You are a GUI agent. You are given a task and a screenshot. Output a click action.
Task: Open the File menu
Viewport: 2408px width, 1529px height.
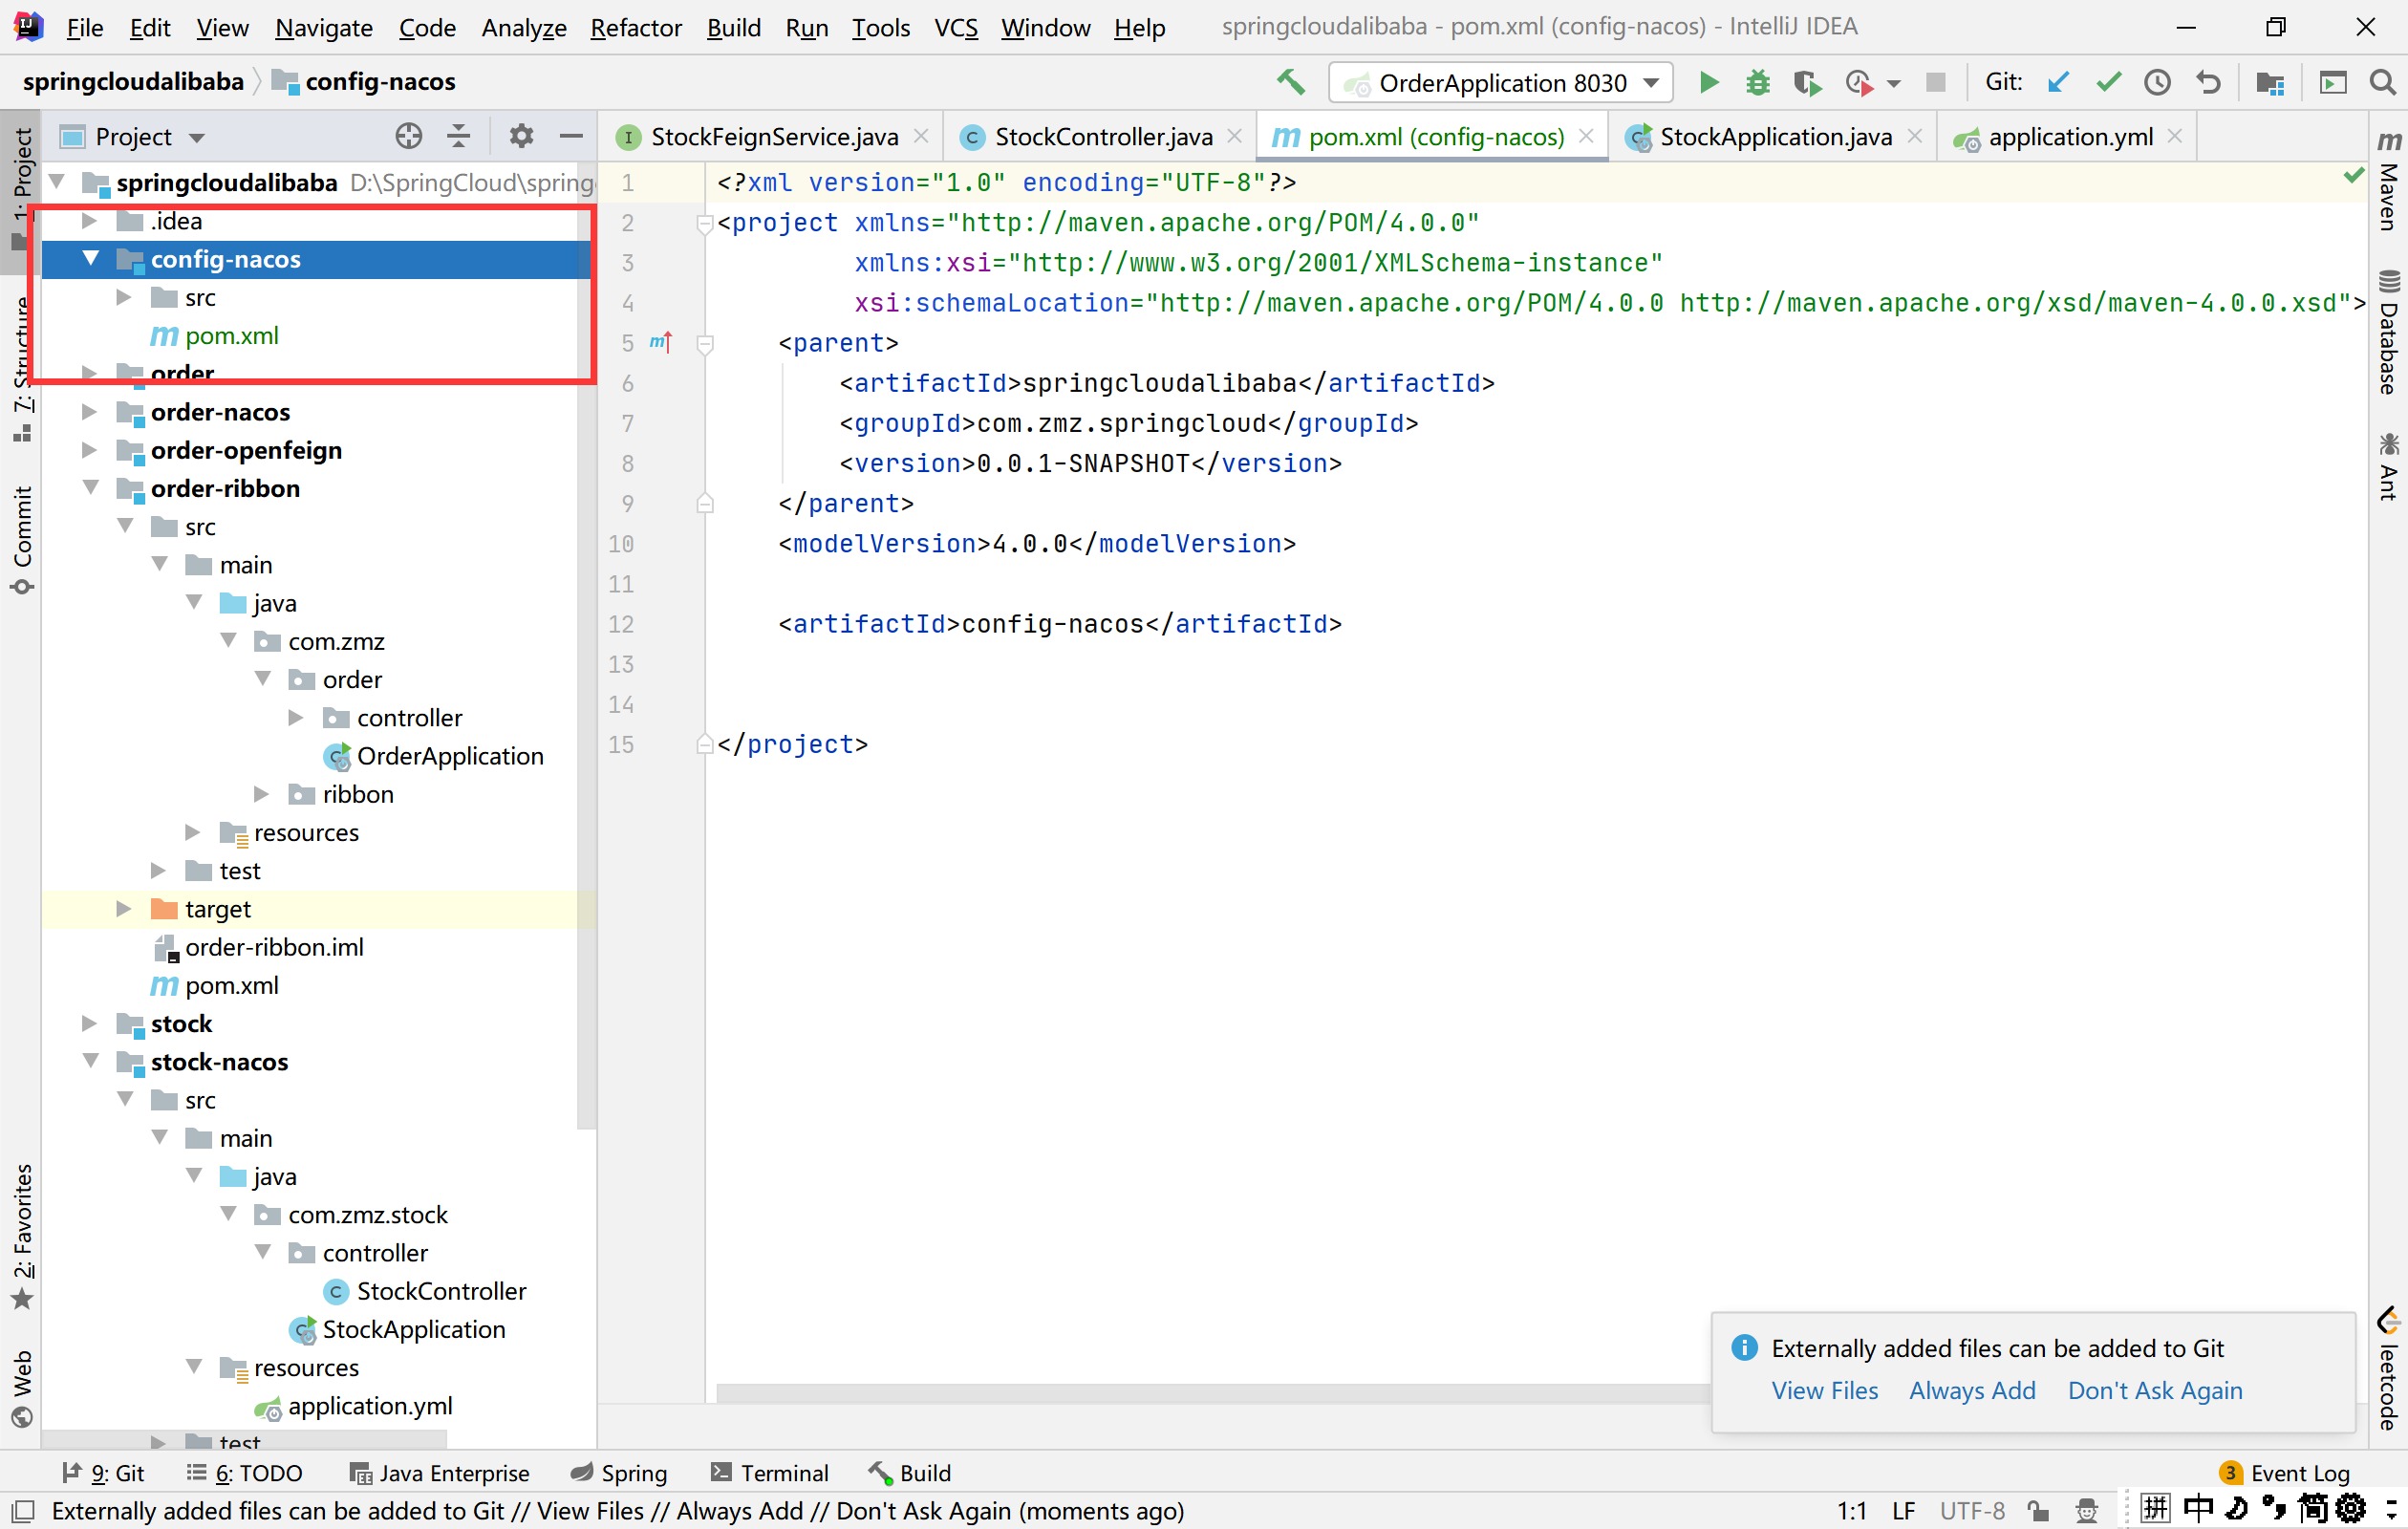[x=84, y=27]
